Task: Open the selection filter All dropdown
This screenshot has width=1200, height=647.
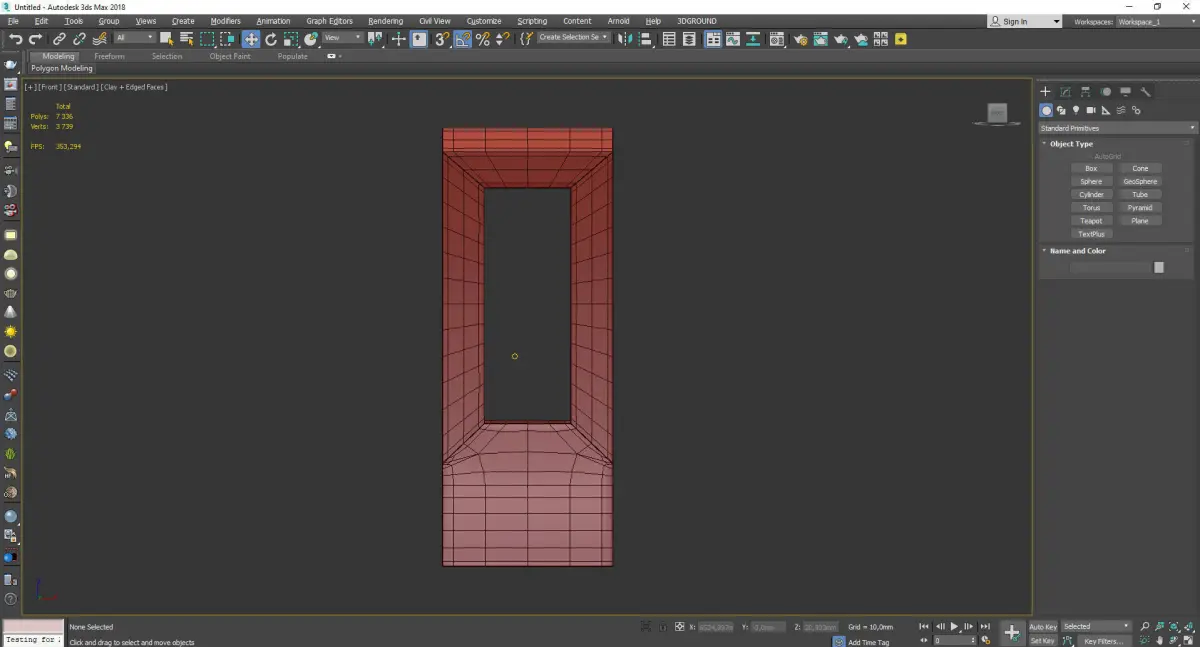Action: coord(134,38)
